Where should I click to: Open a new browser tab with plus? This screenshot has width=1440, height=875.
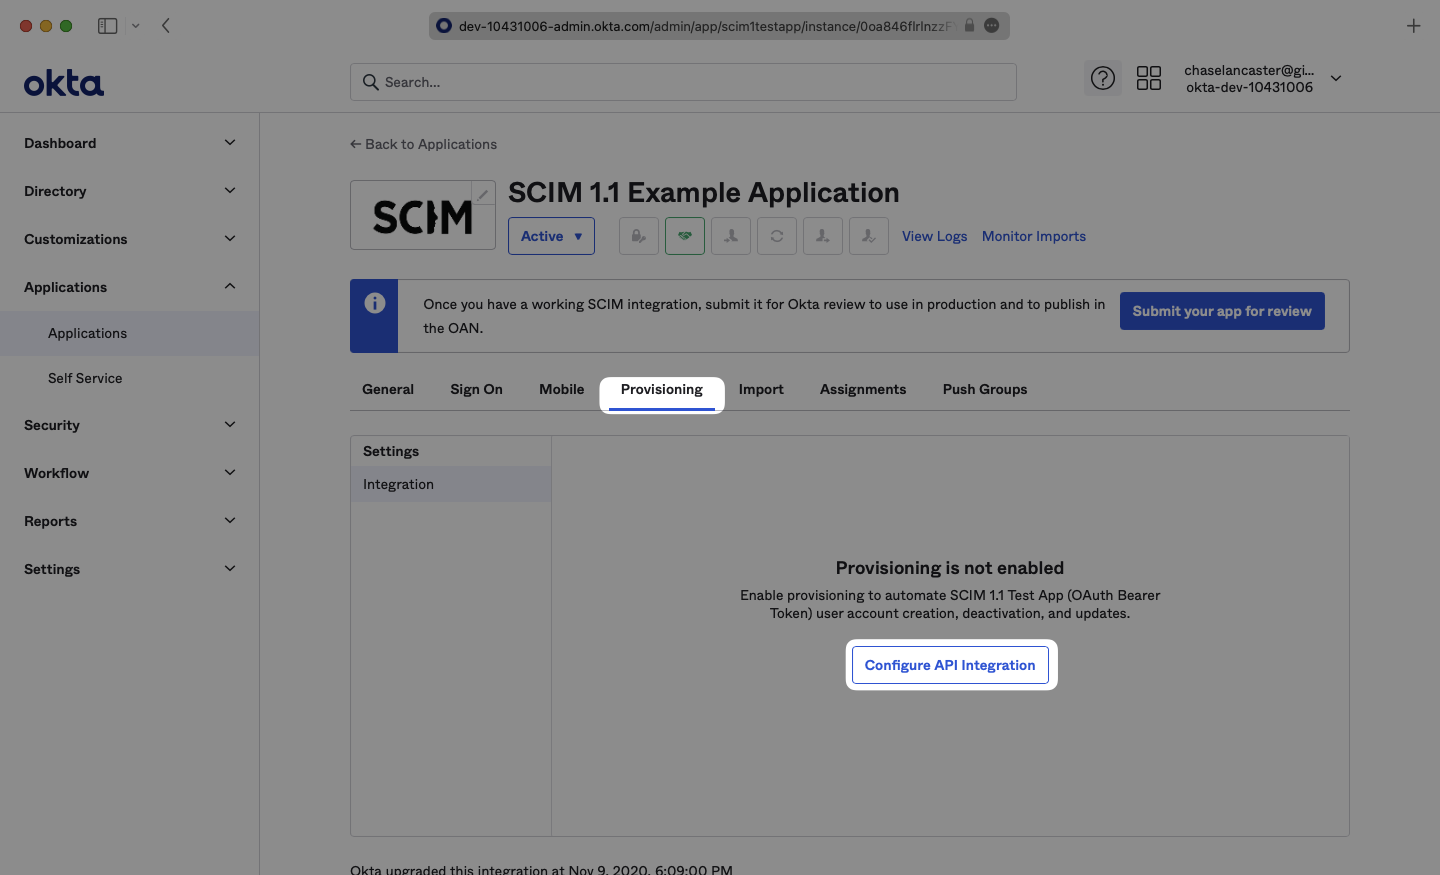(x=1413, y=26)
